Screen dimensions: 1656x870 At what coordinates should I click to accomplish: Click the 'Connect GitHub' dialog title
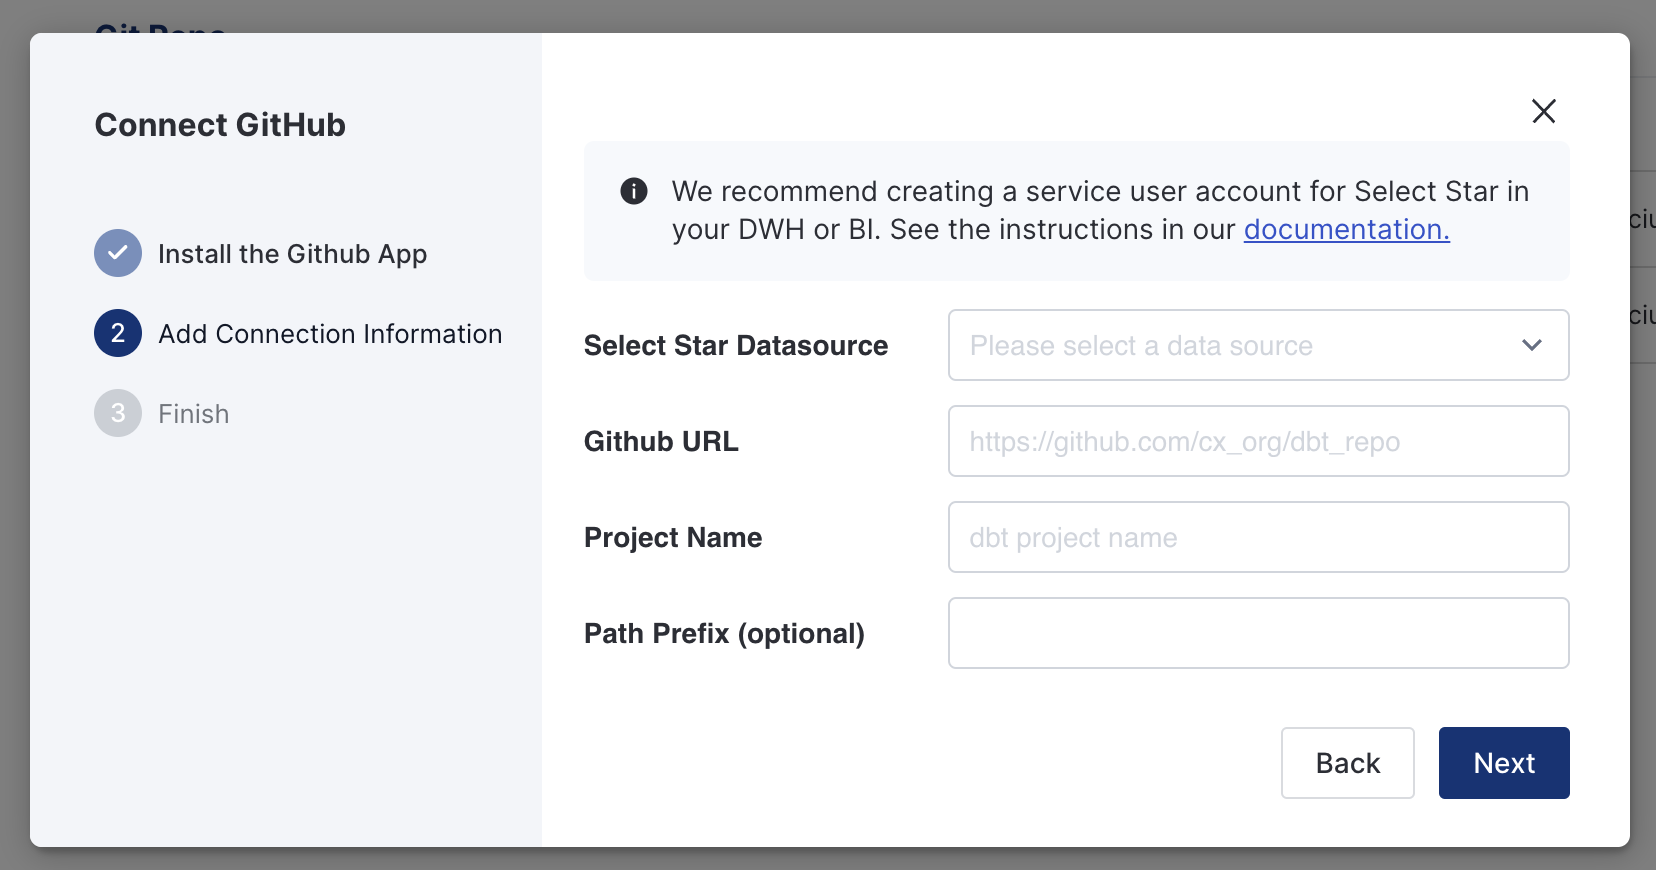click(x=220, y=125)
